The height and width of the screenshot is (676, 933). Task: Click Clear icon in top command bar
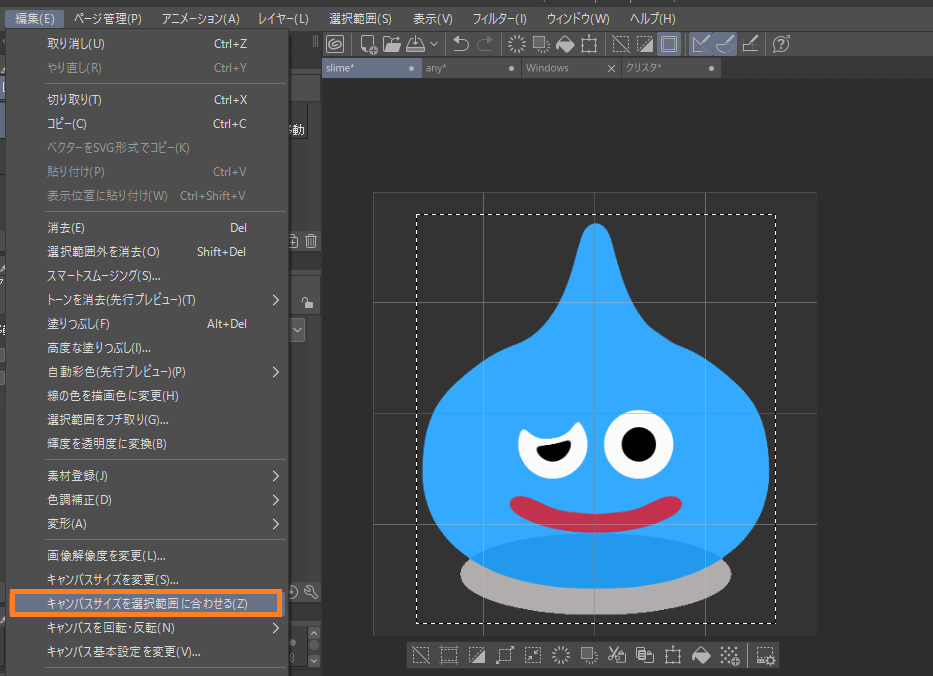click(516, 44)
